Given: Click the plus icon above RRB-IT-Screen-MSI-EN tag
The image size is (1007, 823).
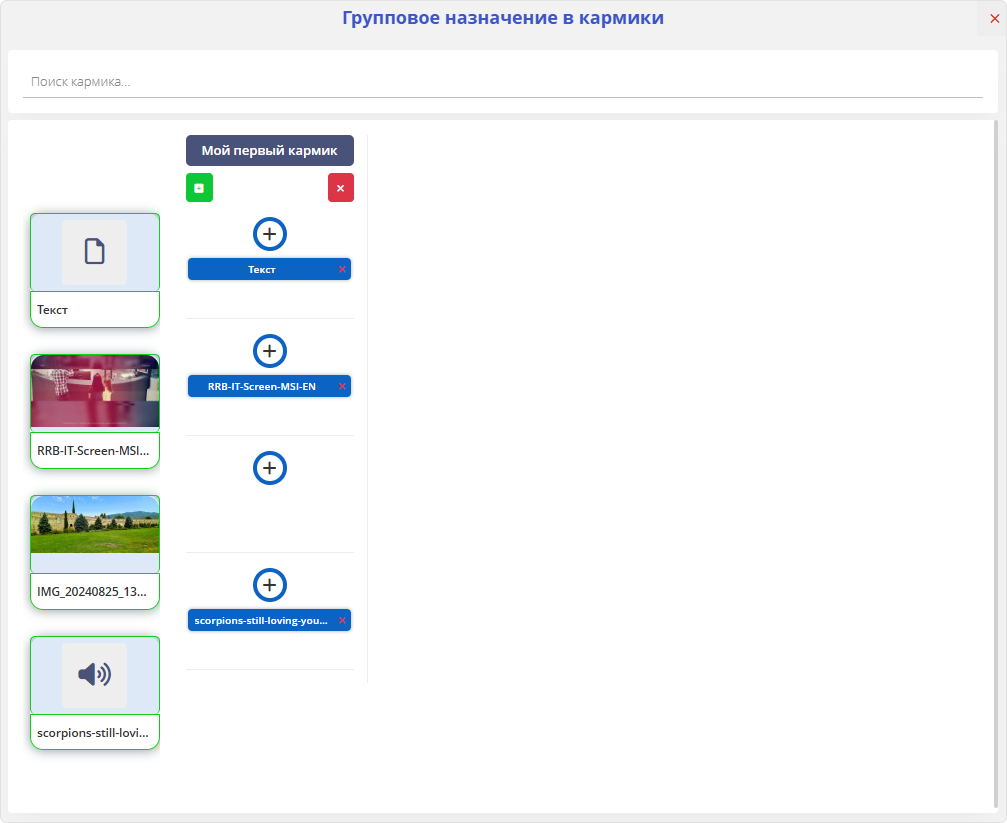Looking at the screenshot, I should 270,351.
